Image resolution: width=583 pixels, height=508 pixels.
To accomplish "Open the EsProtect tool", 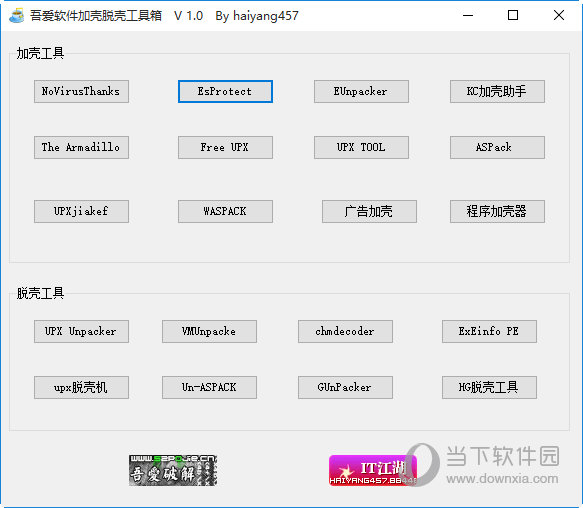I will 225,91.
